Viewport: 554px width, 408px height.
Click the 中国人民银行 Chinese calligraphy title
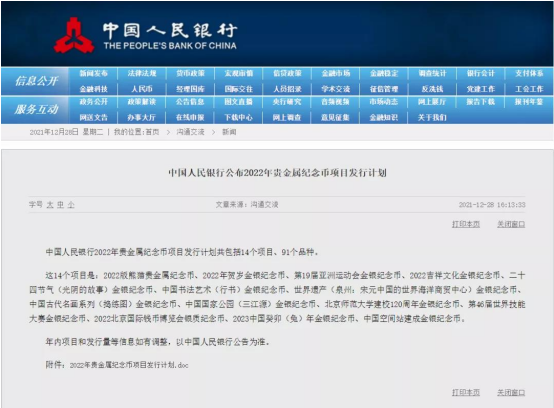point(170,31)
